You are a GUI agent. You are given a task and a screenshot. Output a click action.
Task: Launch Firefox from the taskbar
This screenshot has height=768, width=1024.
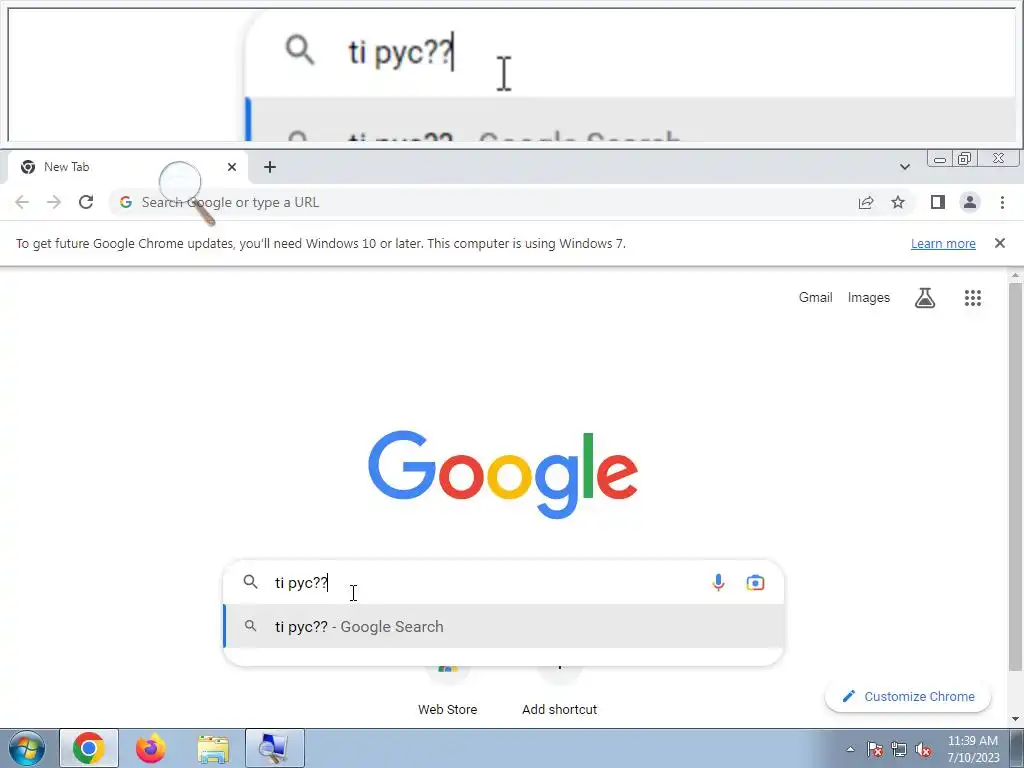[x=151, y=748]
